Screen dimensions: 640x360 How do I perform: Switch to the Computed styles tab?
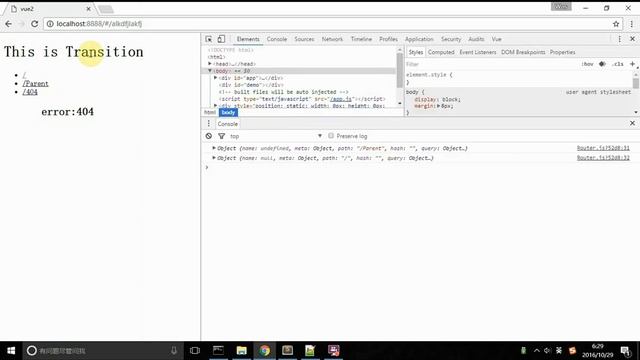point(441,52)
